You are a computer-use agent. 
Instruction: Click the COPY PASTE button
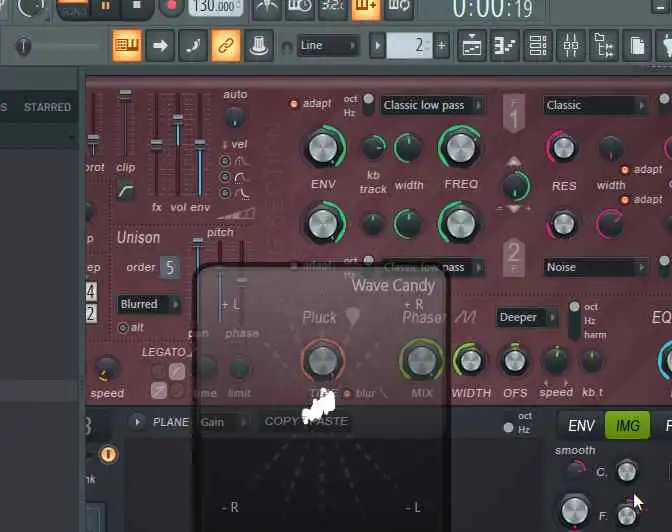(x=306, y=421)
